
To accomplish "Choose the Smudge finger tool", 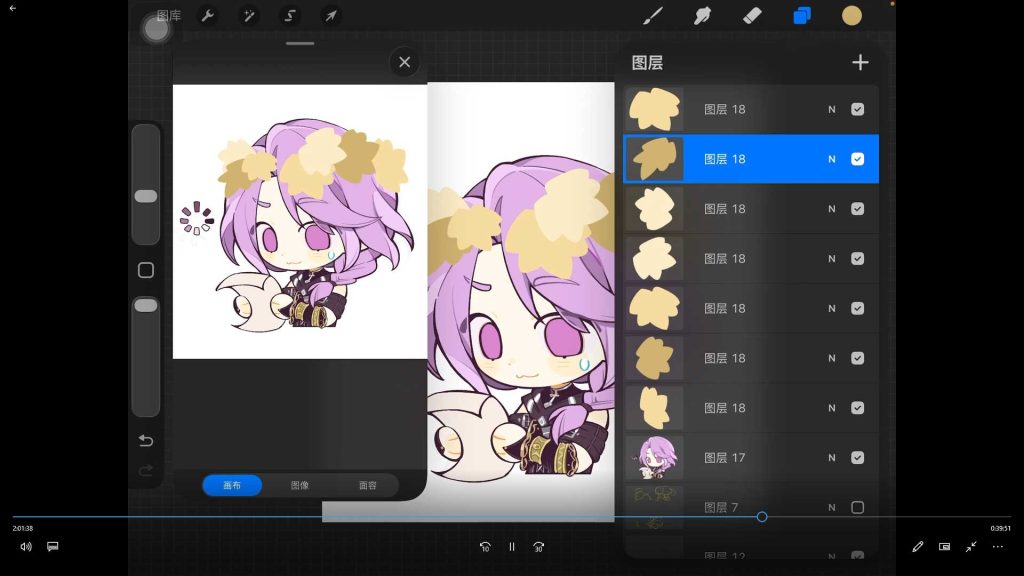I will point(702,16).
